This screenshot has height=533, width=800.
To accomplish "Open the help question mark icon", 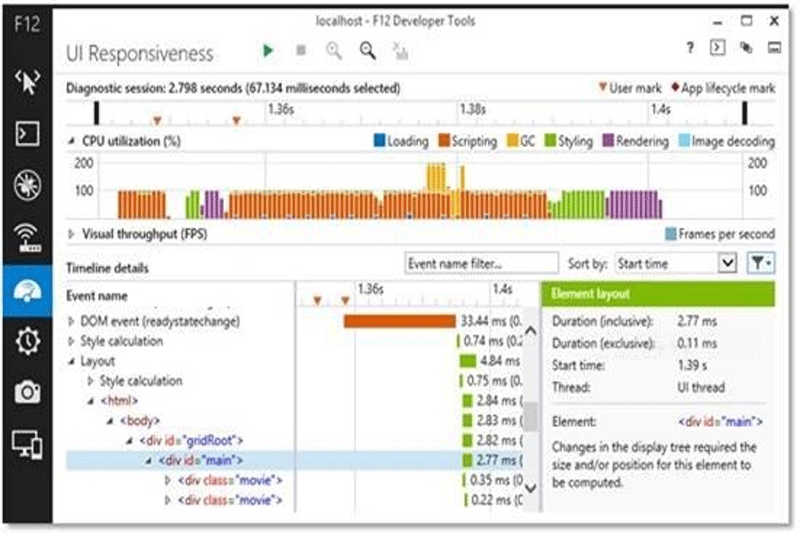I will click(x=690, y=48).
